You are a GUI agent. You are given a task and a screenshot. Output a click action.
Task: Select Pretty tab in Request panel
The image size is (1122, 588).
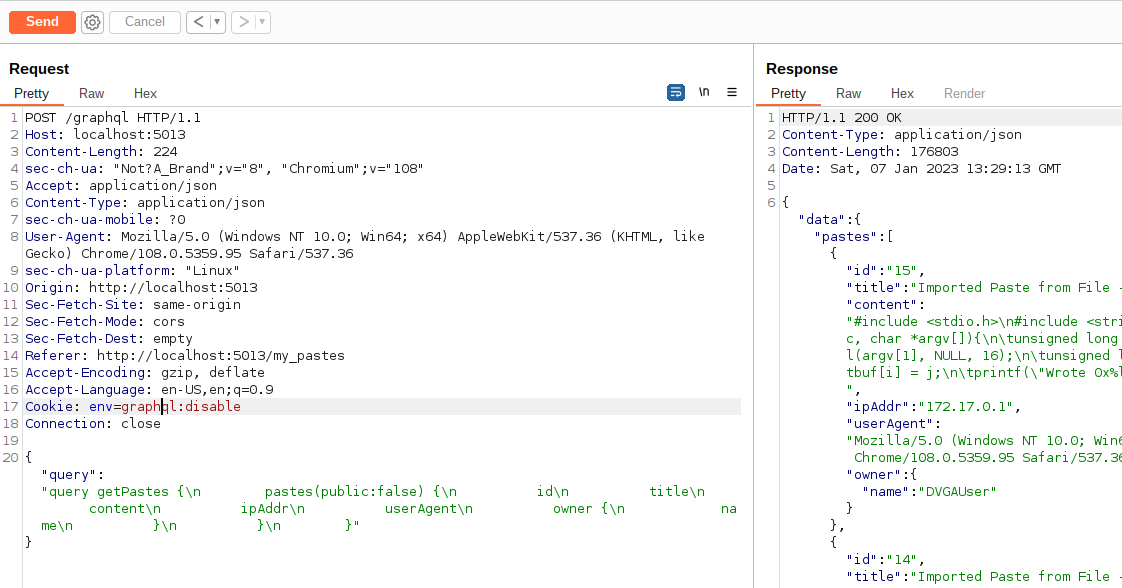[31, 93]
